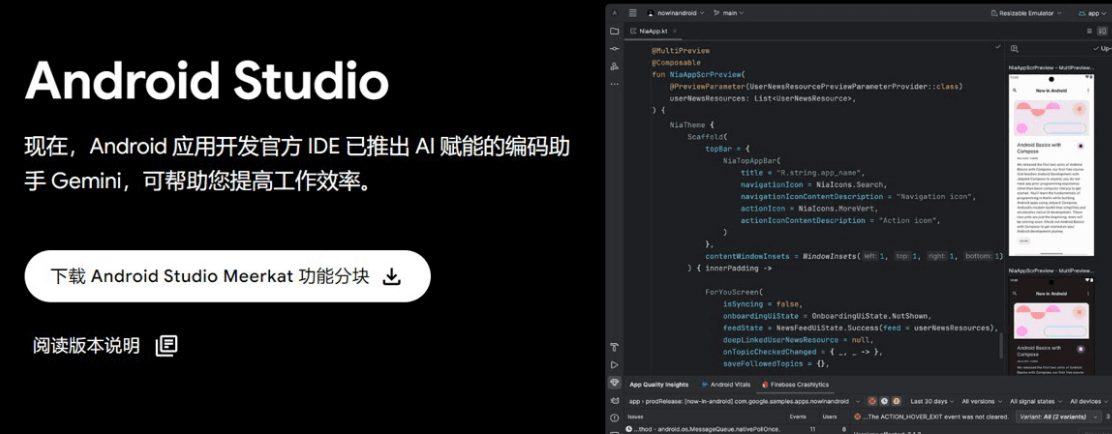Click the Users column header
This screenshot has height=434, width=1112.
(x=830, y=417)
